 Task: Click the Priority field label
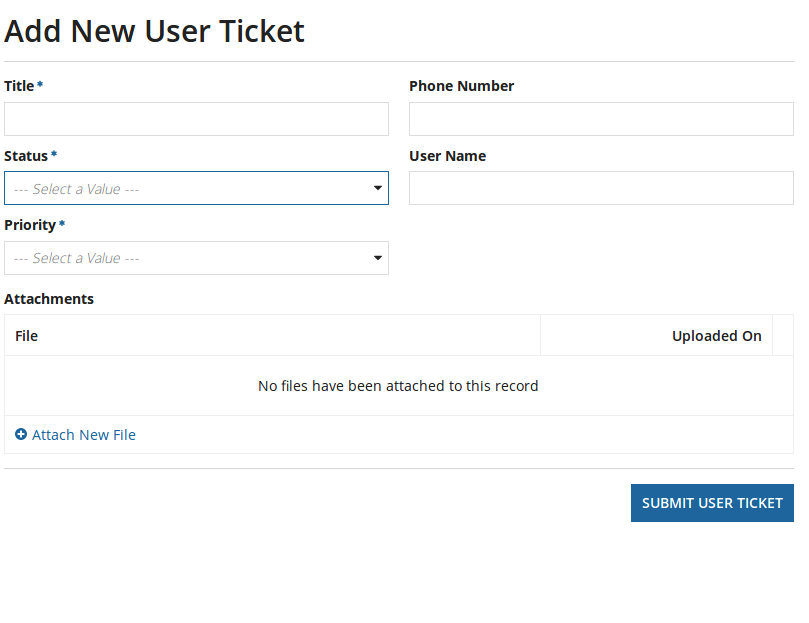(30, 225)
